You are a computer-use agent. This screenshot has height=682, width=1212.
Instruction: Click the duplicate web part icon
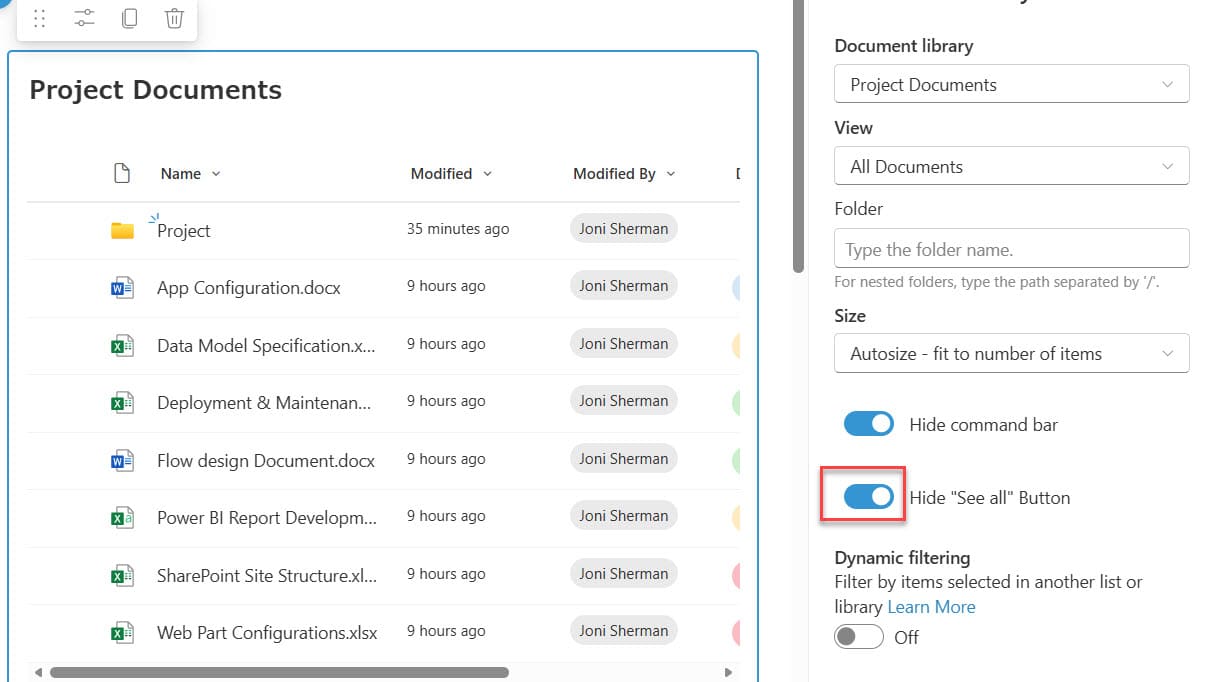click(129, 18)
